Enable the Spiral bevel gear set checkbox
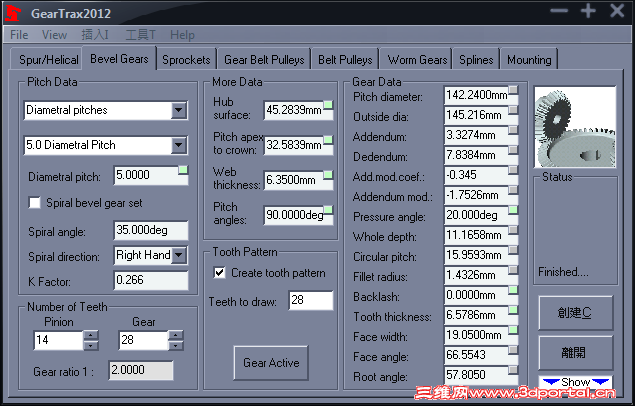Image resolution: width=635 pixels, height=406 pixels. [35, 202]
